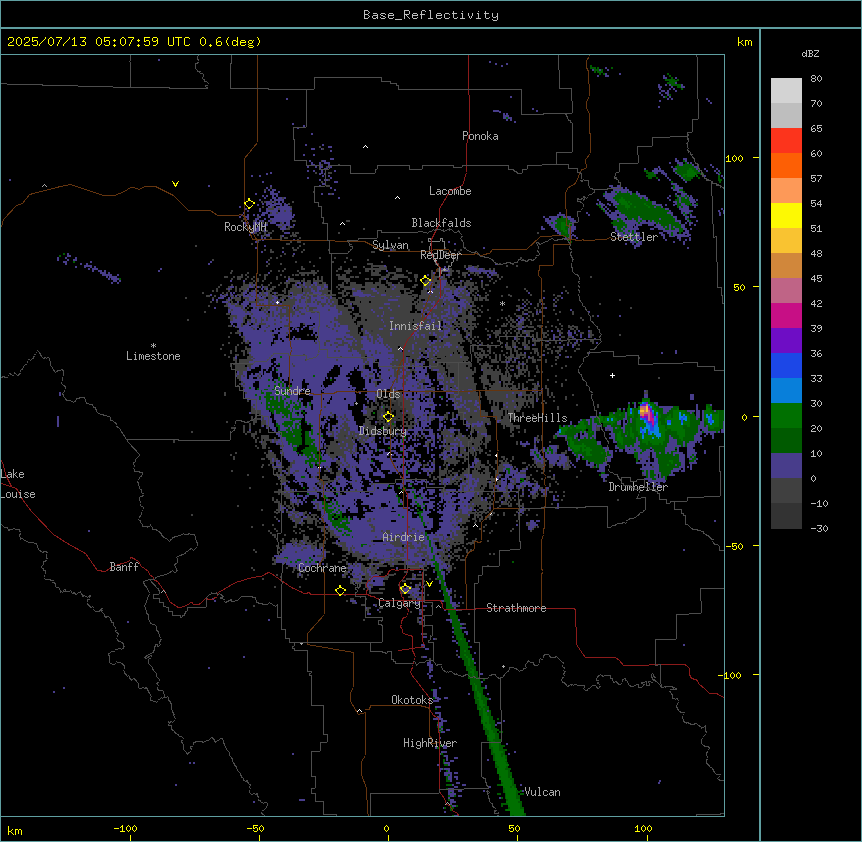This screenshot has height=842, width=862.
Task: Click the red 60-65 dBZ legend swatch
Action: 786,141
